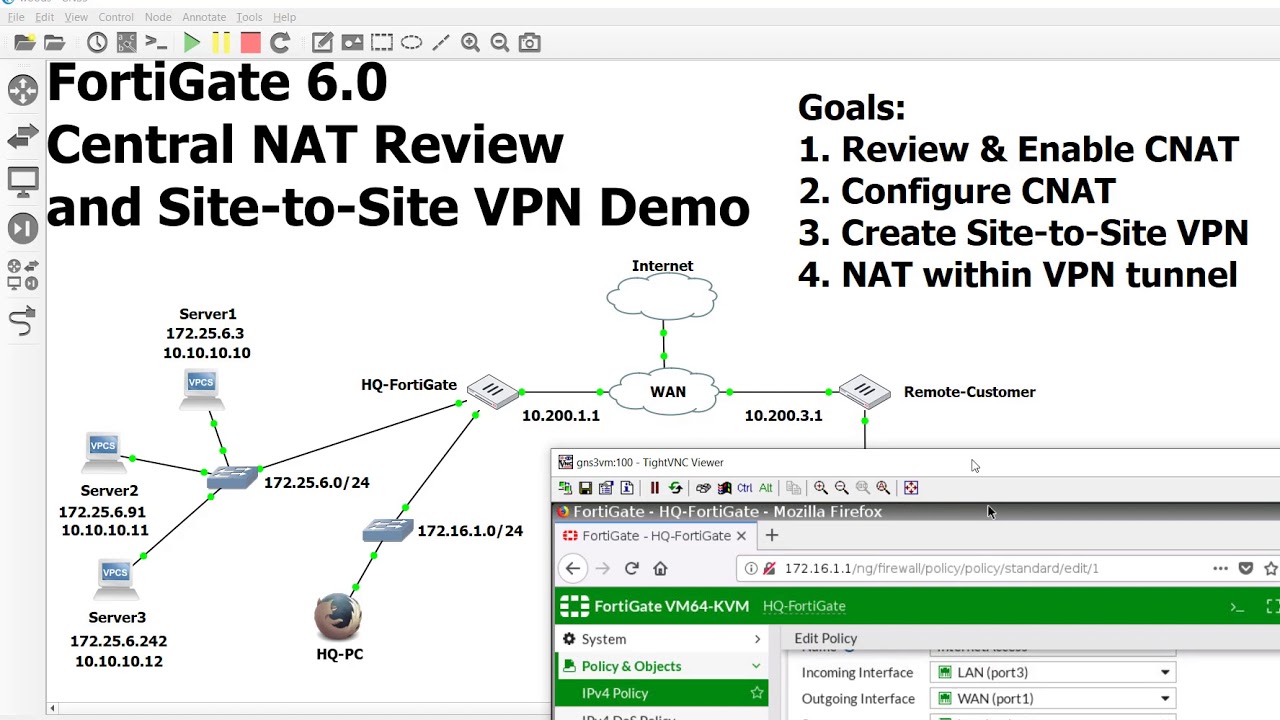Select the HQ-PC Firefox node

[x=338, y=617]
